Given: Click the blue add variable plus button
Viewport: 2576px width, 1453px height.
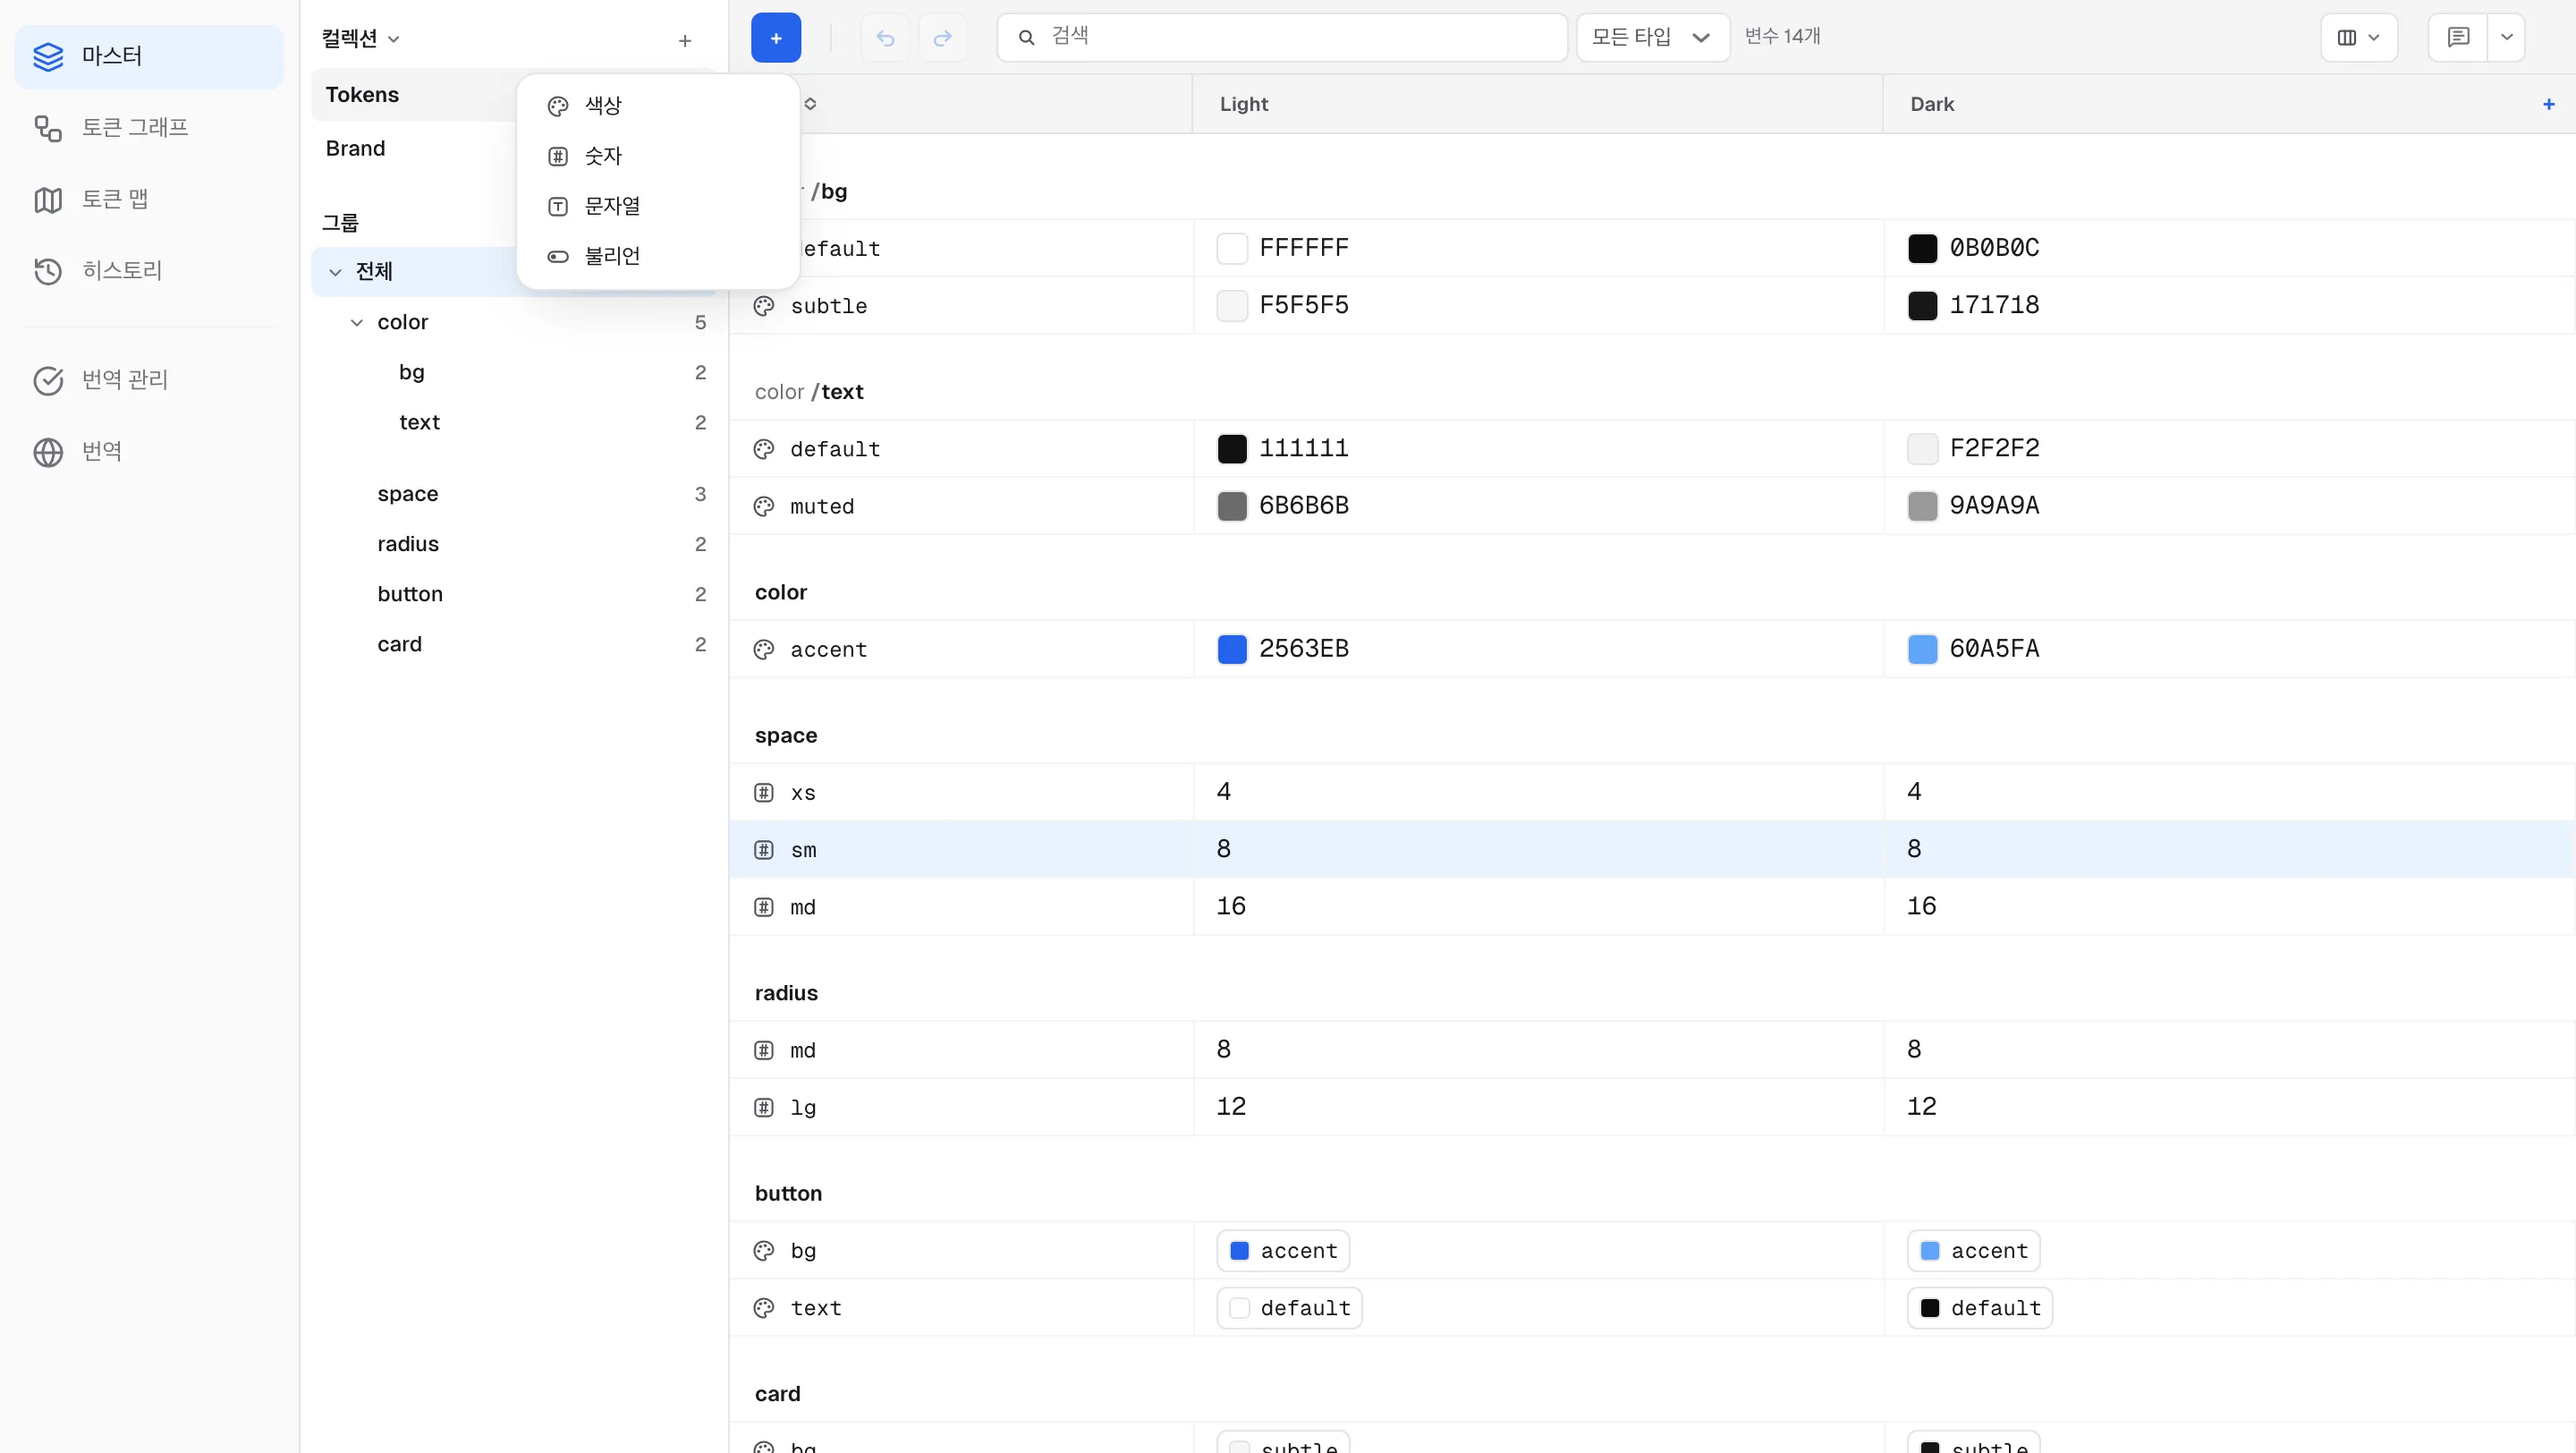Looking at the screenshot, I should (775, 38).
